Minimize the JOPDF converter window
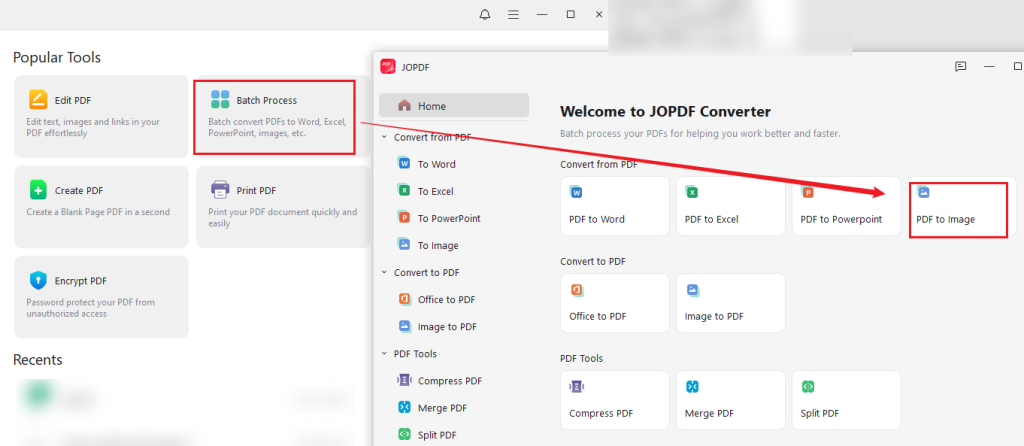This screenshot has width=1024, height=446. [x=989, y=67]
